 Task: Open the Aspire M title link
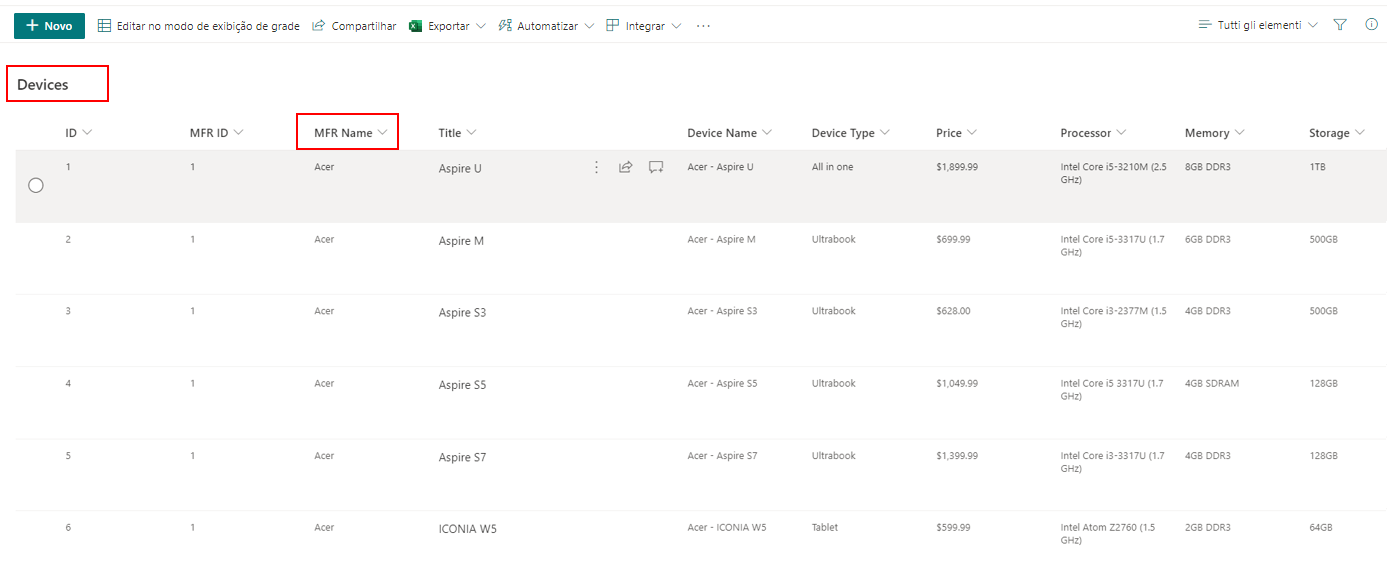coord(461,241)
